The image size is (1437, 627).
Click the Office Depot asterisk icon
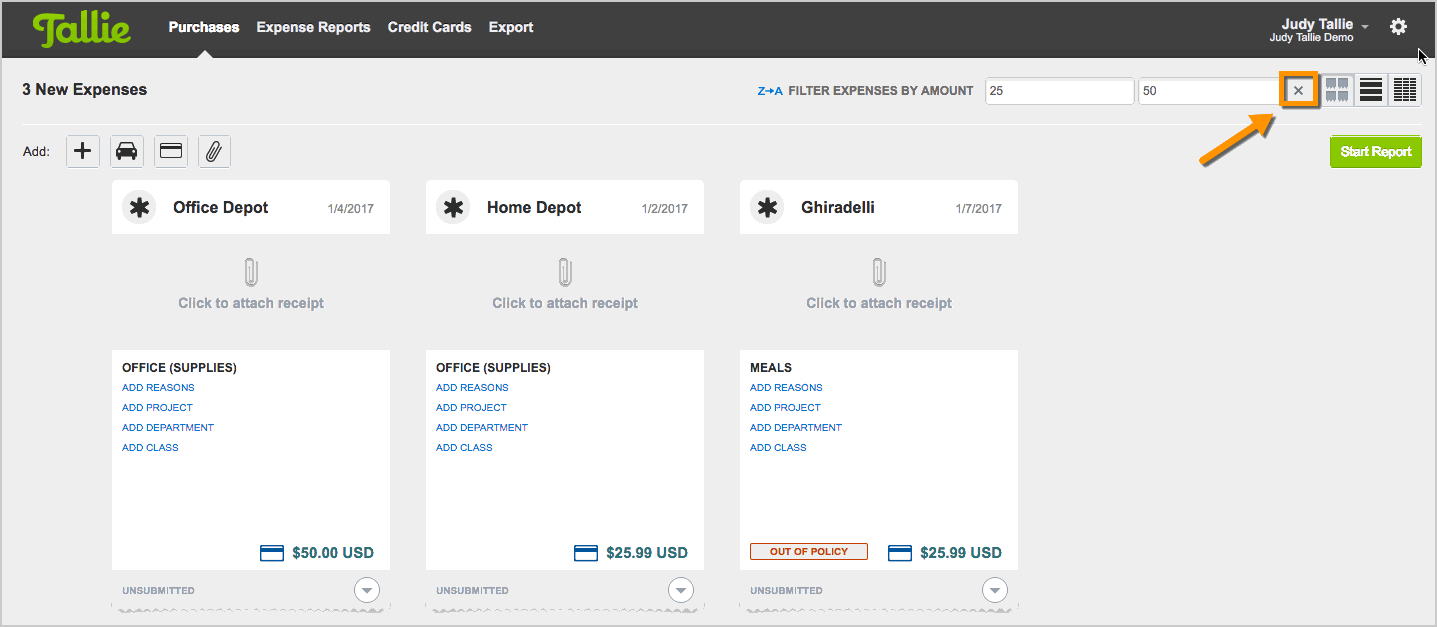click(x=139, y=207)
